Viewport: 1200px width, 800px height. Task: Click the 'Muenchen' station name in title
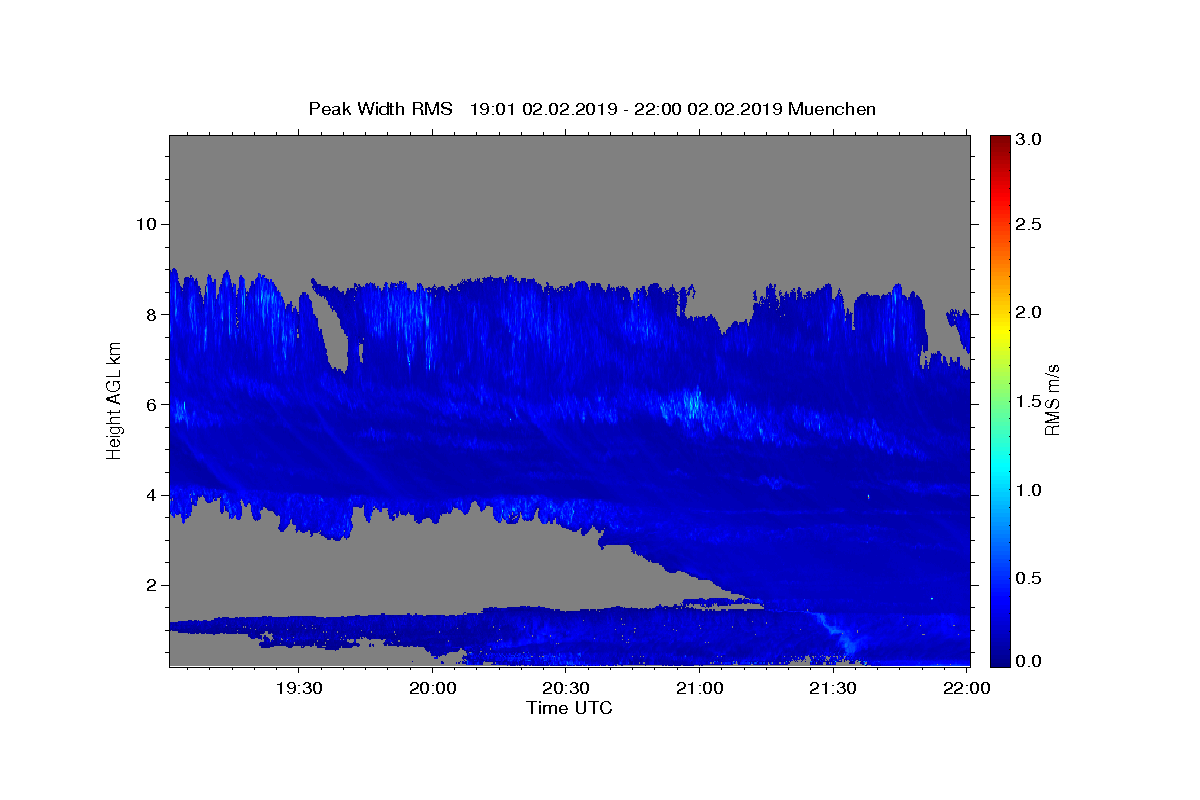[832, 109]
